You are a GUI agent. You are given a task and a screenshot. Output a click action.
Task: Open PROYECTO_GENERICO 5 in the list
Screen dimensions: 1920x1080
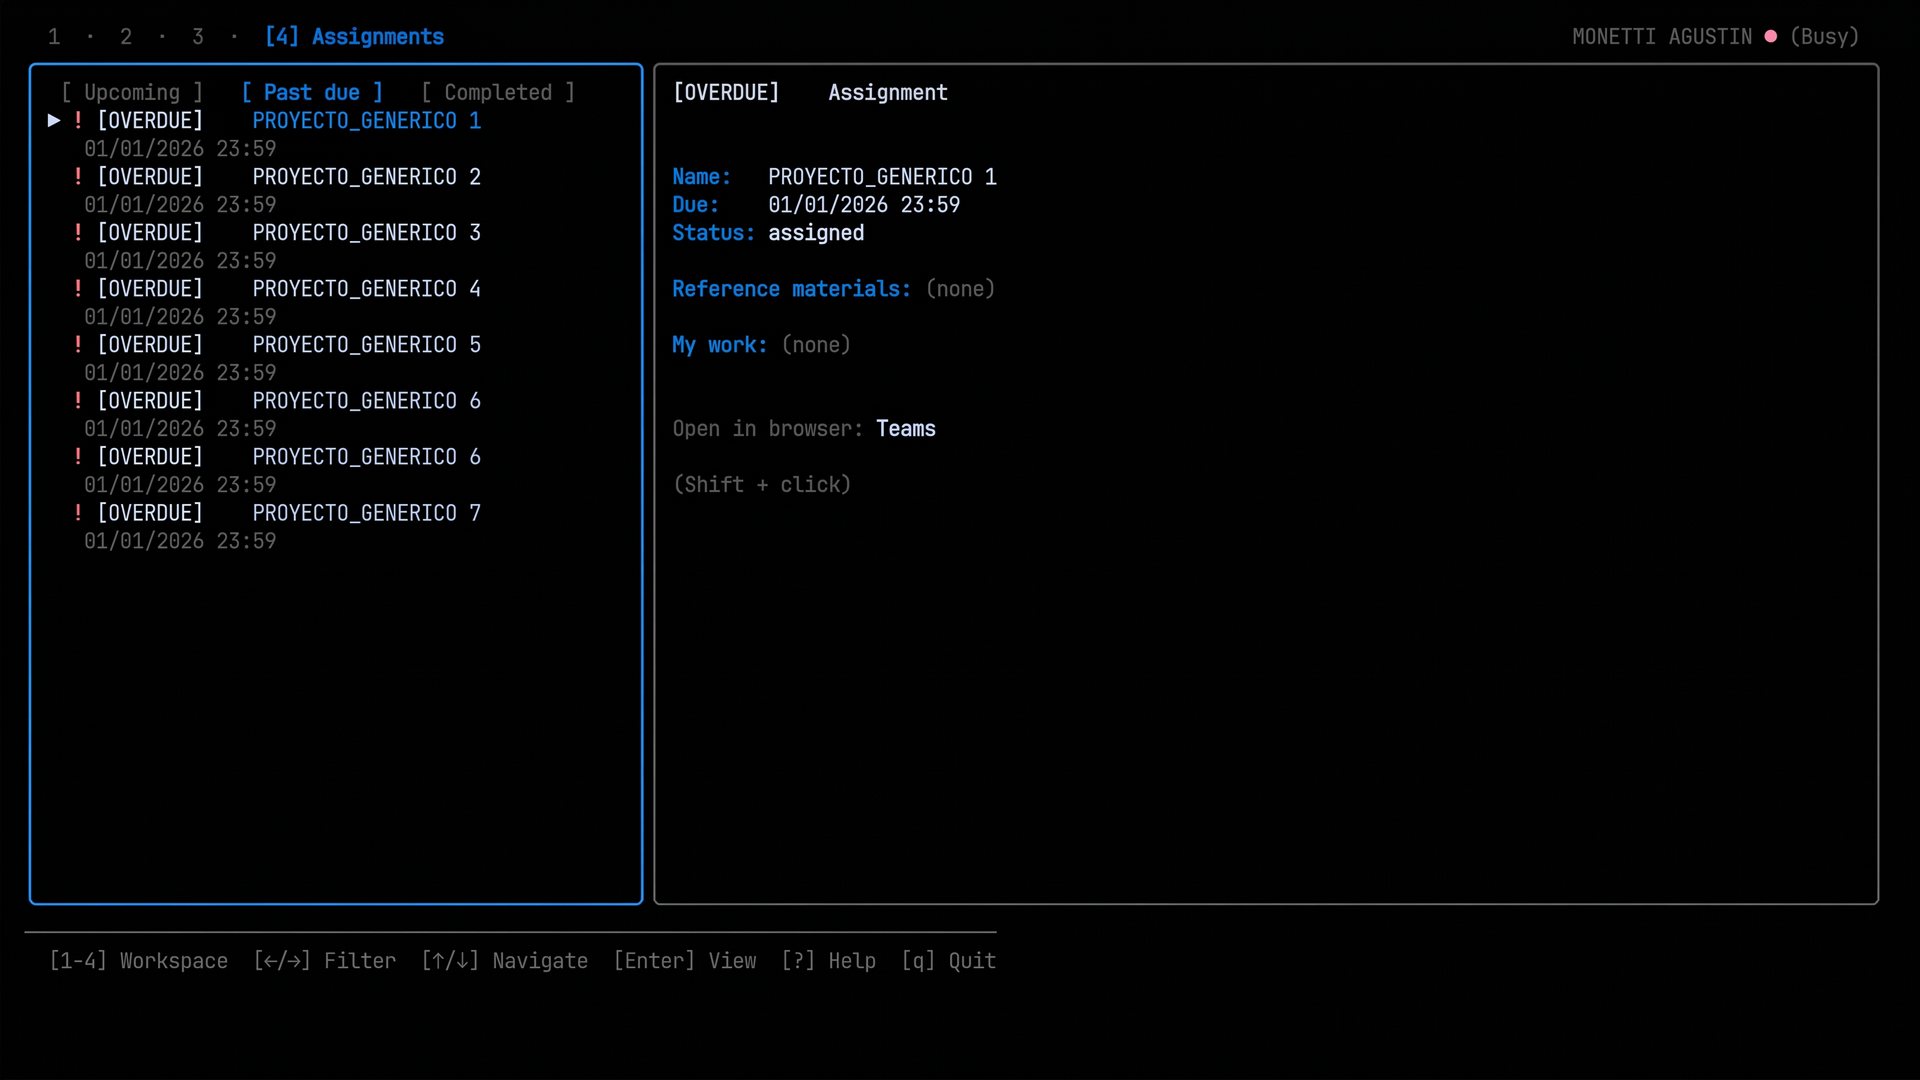[x=366, y=344]
